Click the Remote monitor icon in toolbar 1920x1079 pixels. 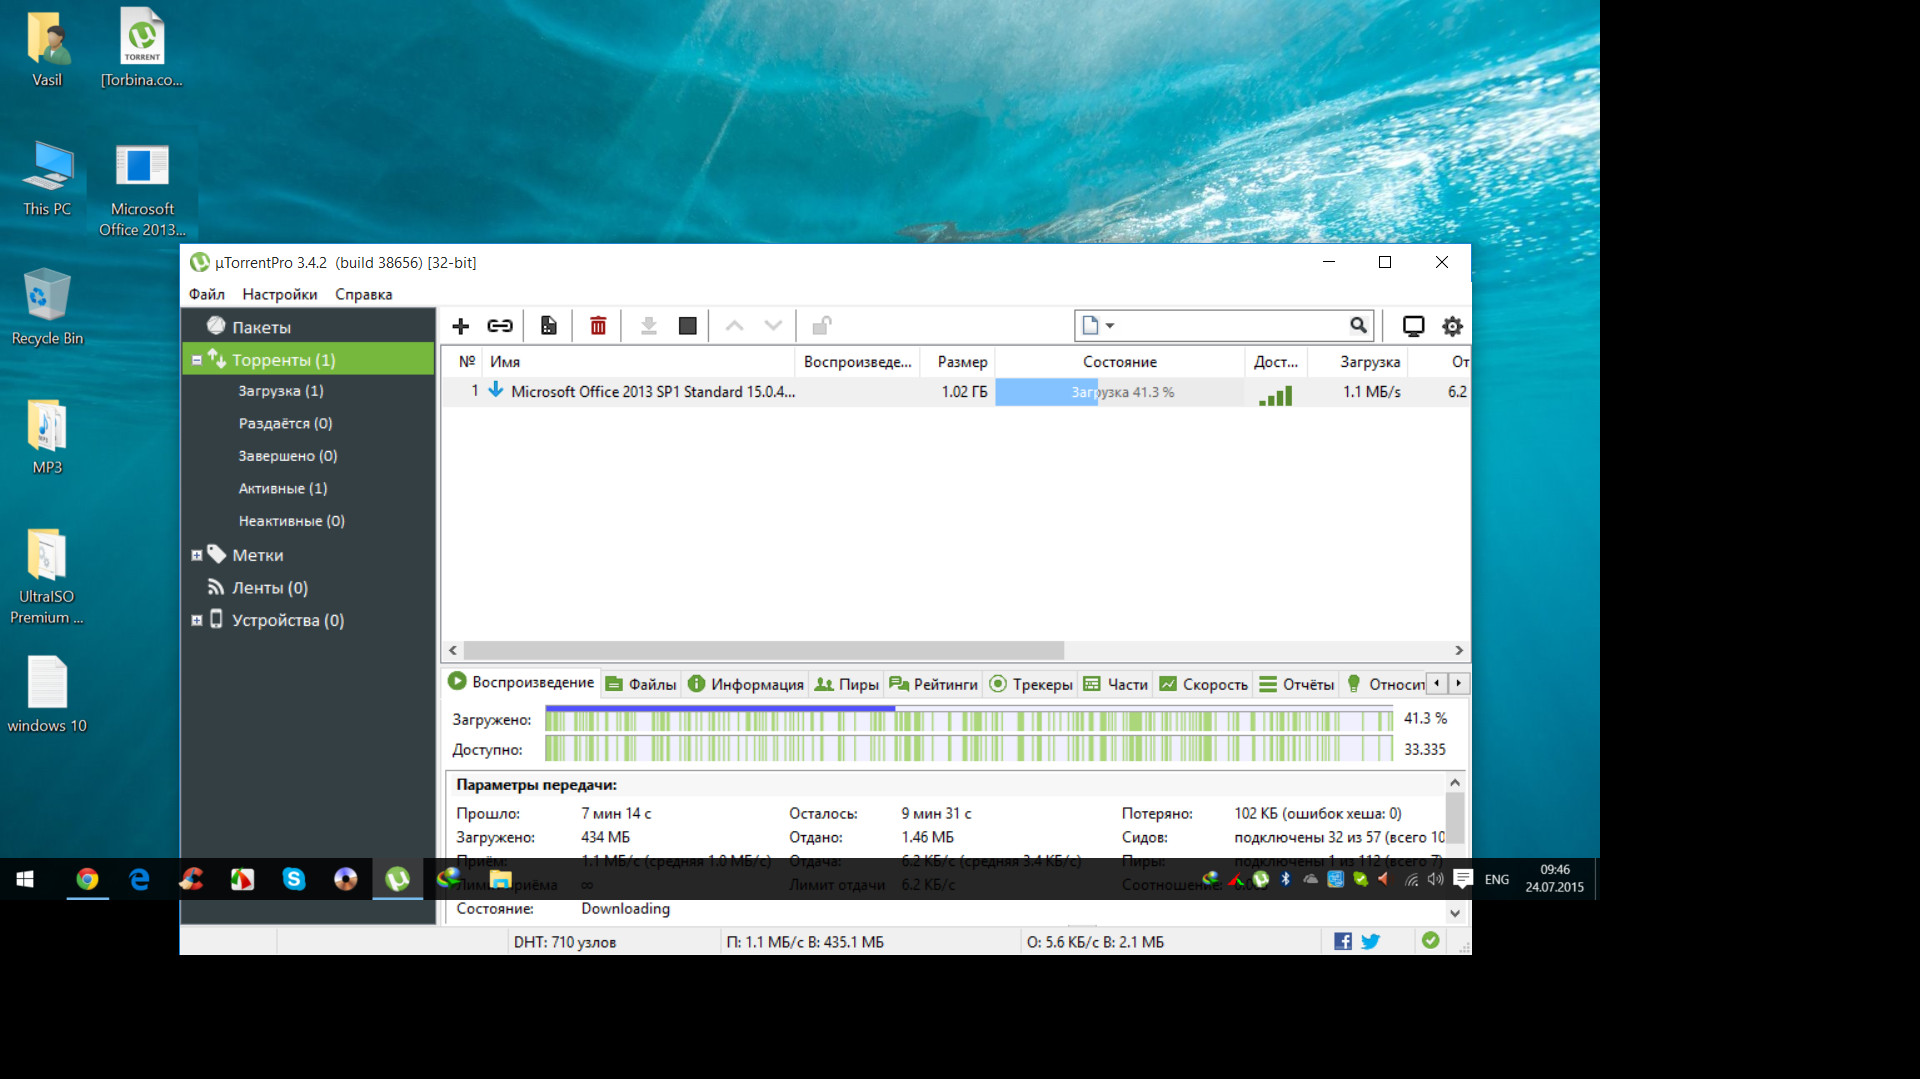coord(1413,326)
